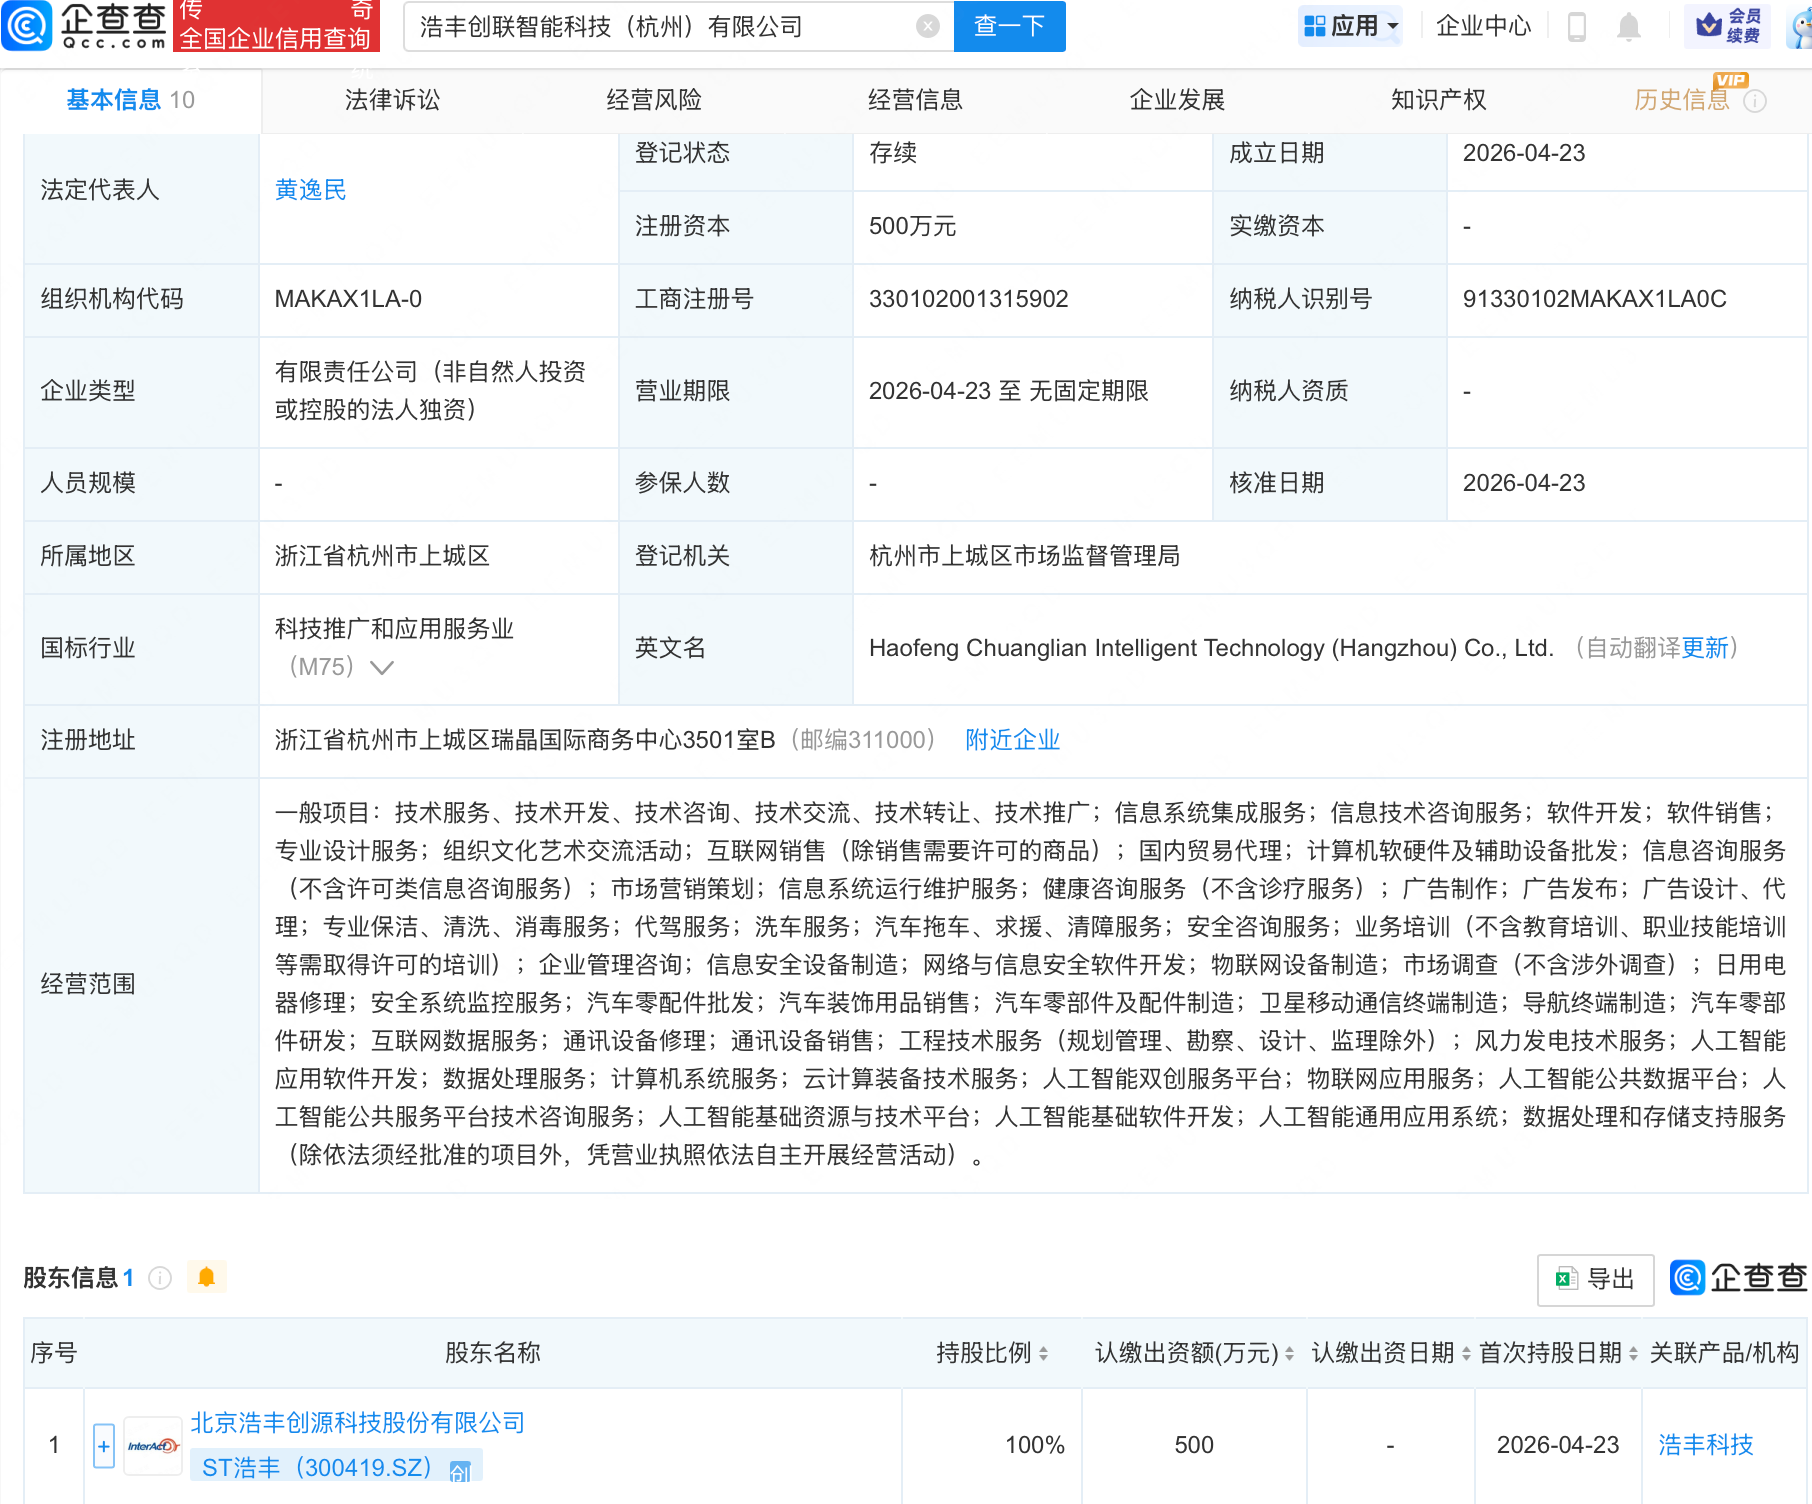This screenshot has height=1504, width=1812.
Task: Clear the search box using the X icon
Action: coord(926,27)
